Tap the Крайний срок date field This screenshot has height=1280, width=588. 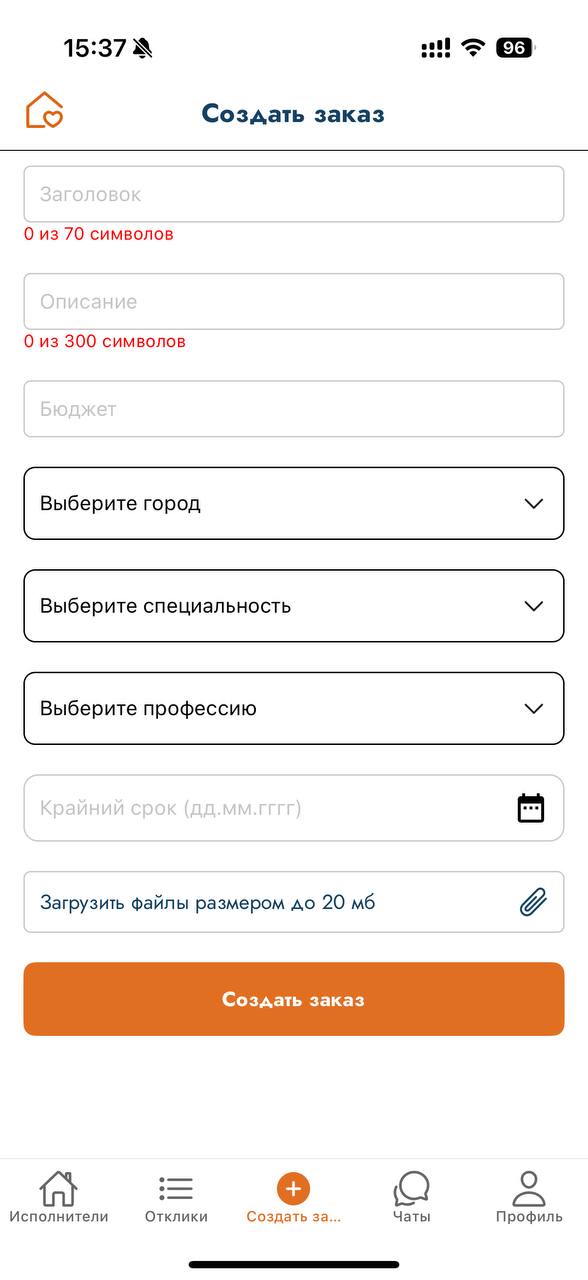coord(294,808)
